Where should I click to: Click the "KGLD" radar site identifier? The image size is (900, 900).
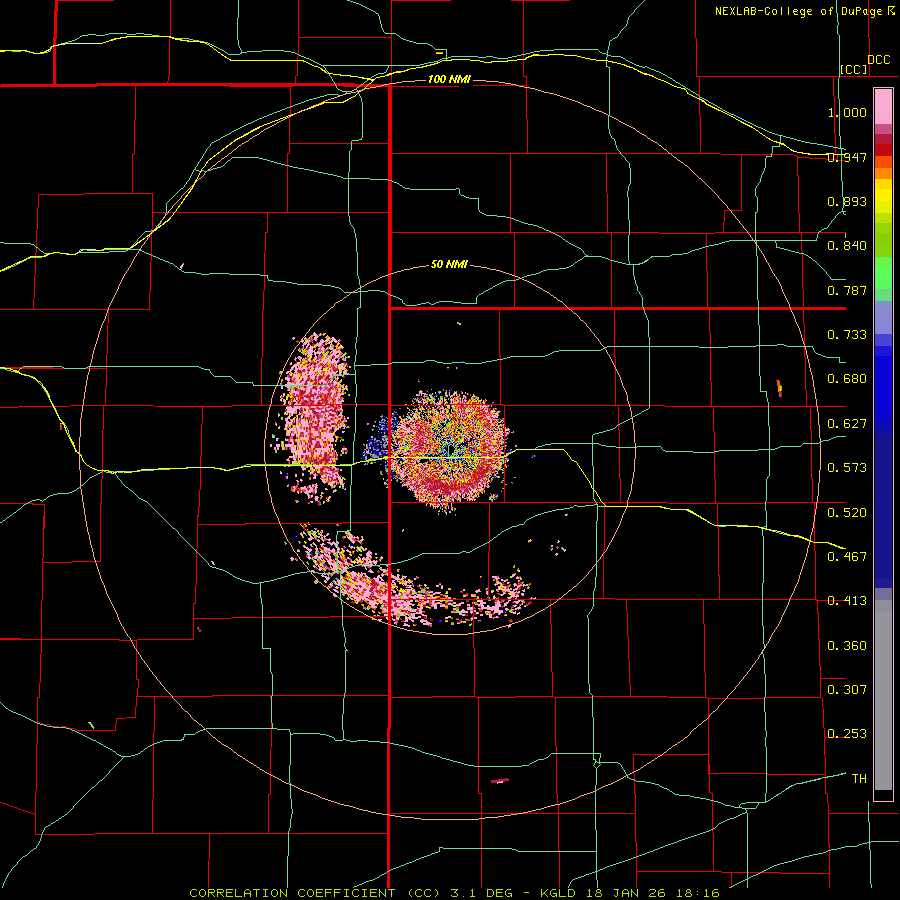tap(558, 893)
